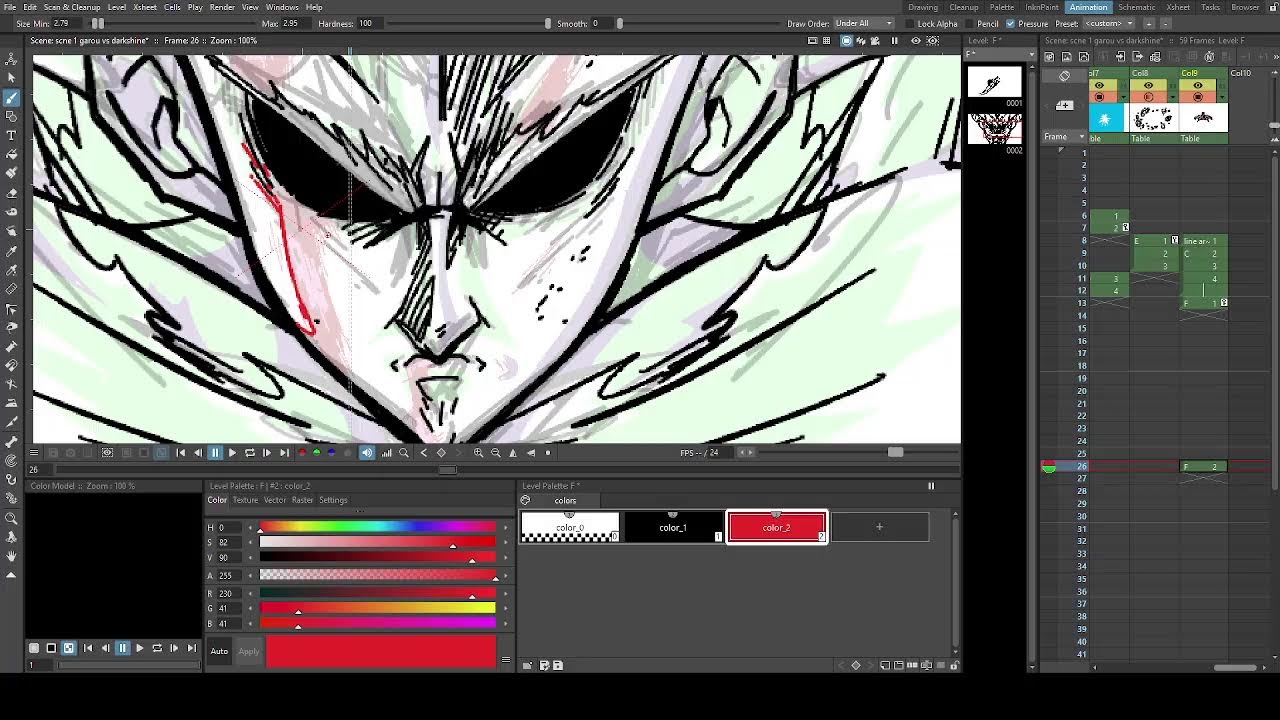Enable Pencil checkbox
Viewport: 1280px width, 720px height.
pyautogui.click(x=969, y=24)
